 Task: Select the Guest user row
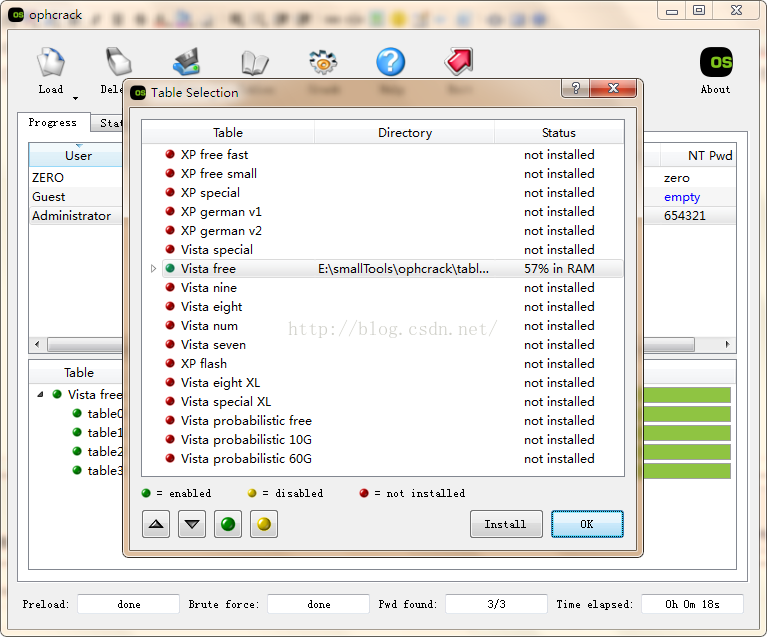coord(48,197)
